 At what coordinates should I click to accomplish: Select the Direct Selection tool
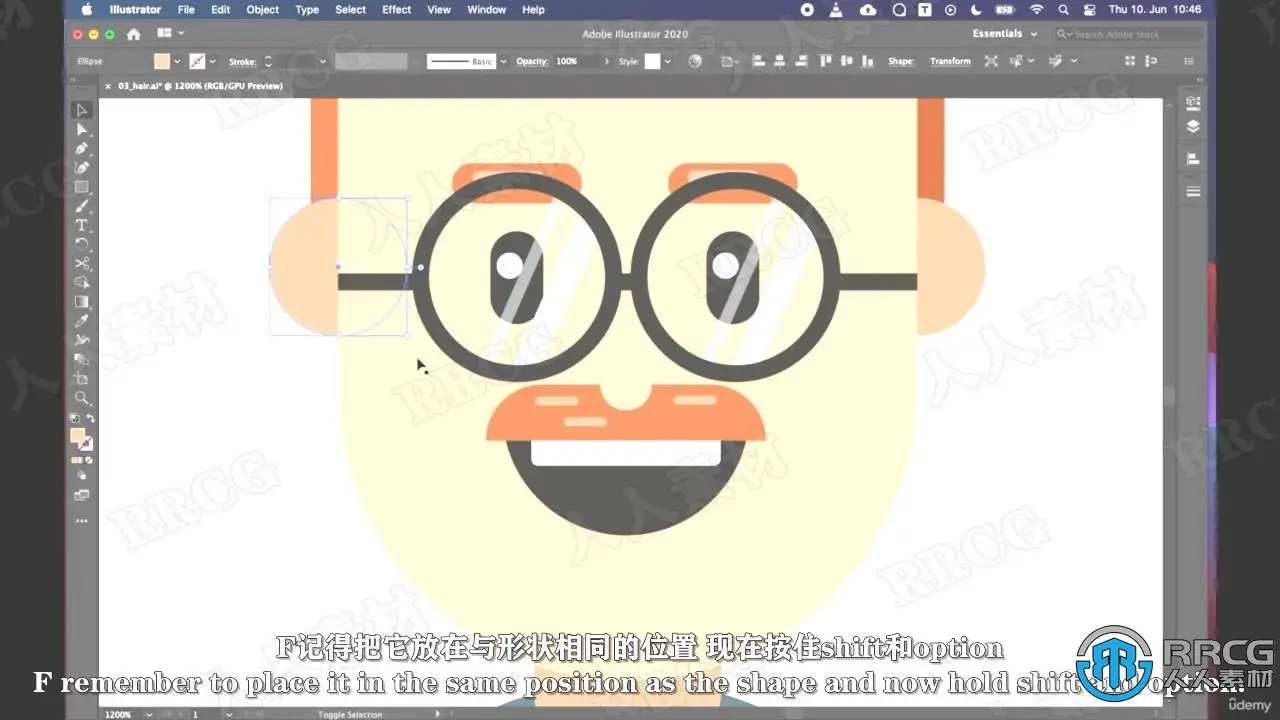(82, 130)
